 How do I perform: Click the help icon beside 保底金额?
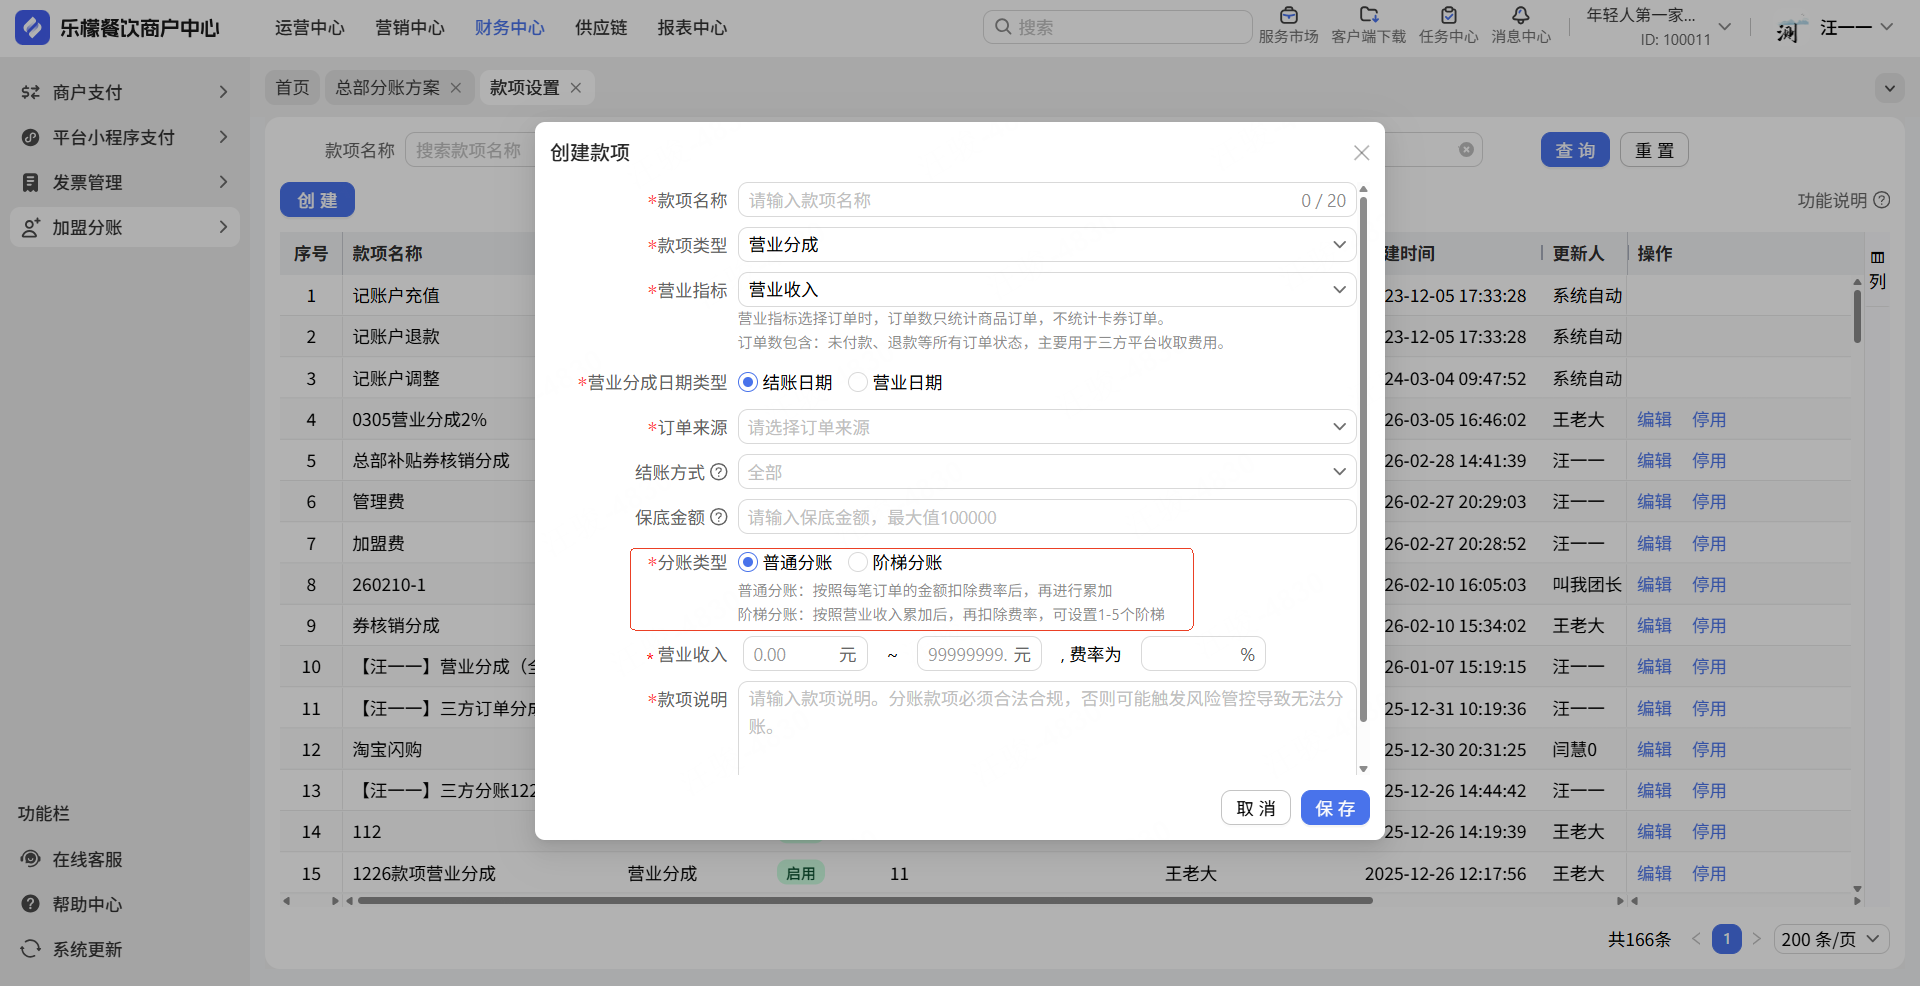point(718,517)
